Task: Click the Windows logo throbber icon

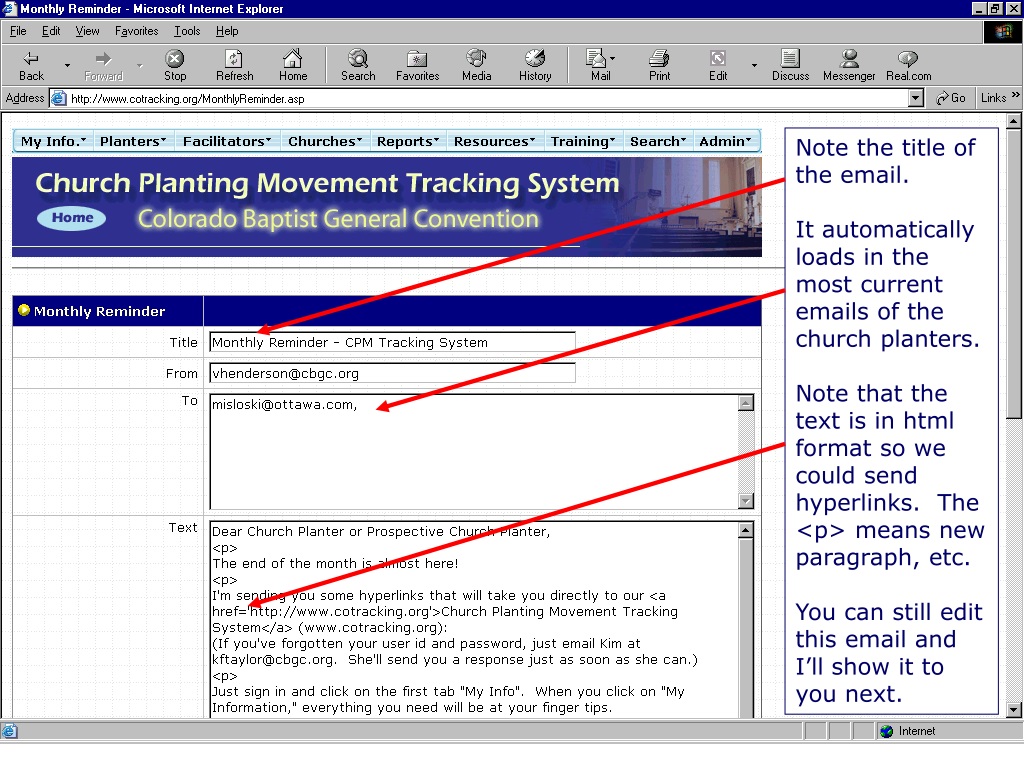Action: (1002, 32)
